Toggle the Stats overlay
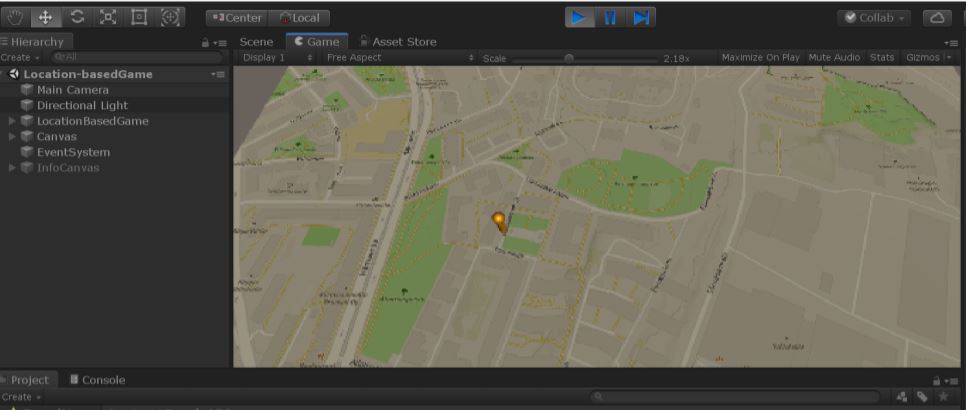The image size is (966, 410). [x=882, y=58]
